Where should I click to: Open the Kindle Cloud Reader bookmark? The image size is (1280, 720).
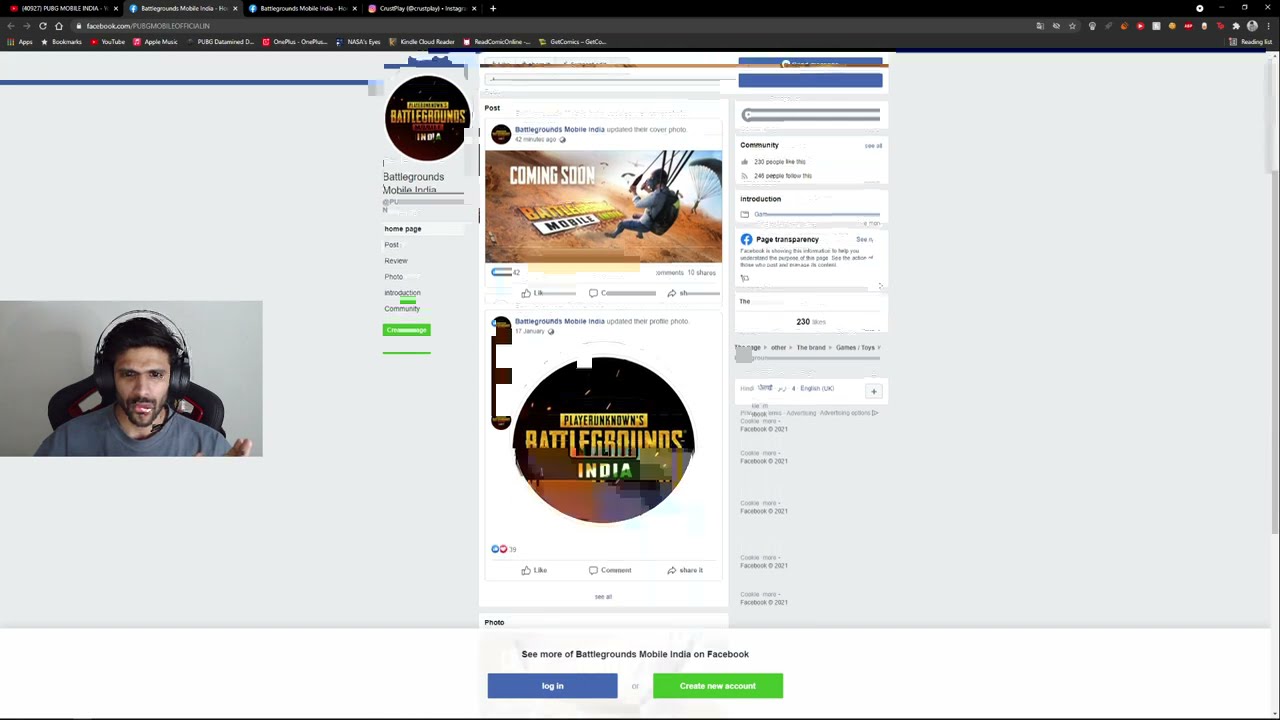[x=422, y=42]
